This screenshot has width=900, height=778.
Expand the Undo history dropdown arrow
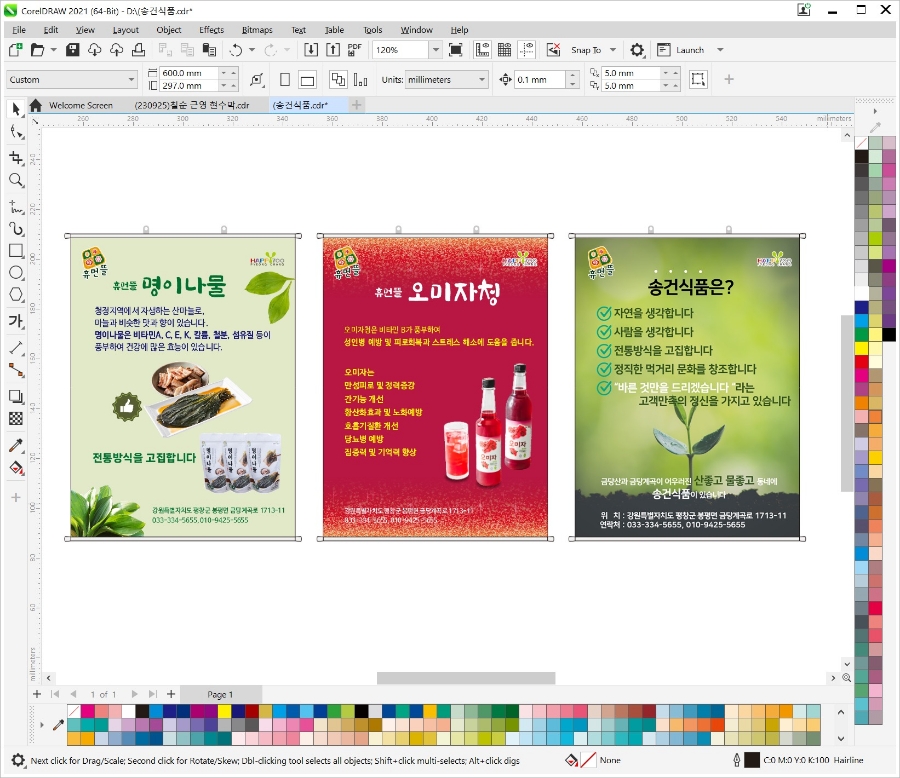click(251, 50)
